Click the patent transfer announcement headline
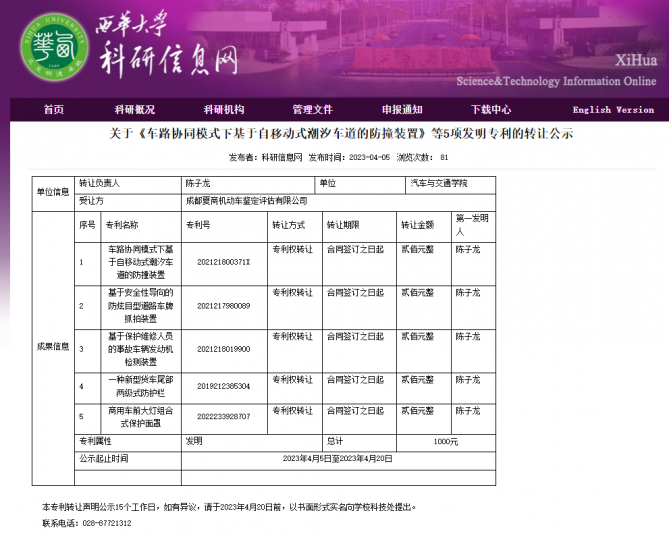 [x=340, y=134]
